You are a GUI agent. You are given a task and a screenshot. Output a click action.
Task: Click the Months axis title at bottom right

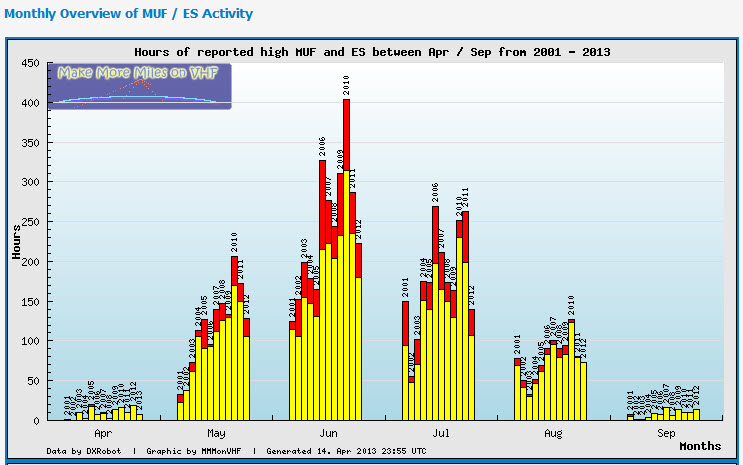[x=700, y=445]
